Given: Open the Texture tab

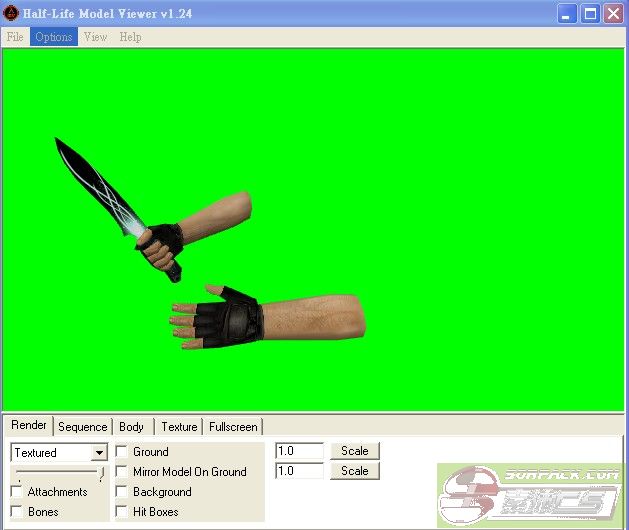Looking at the screenshot, I should (179, 427).
